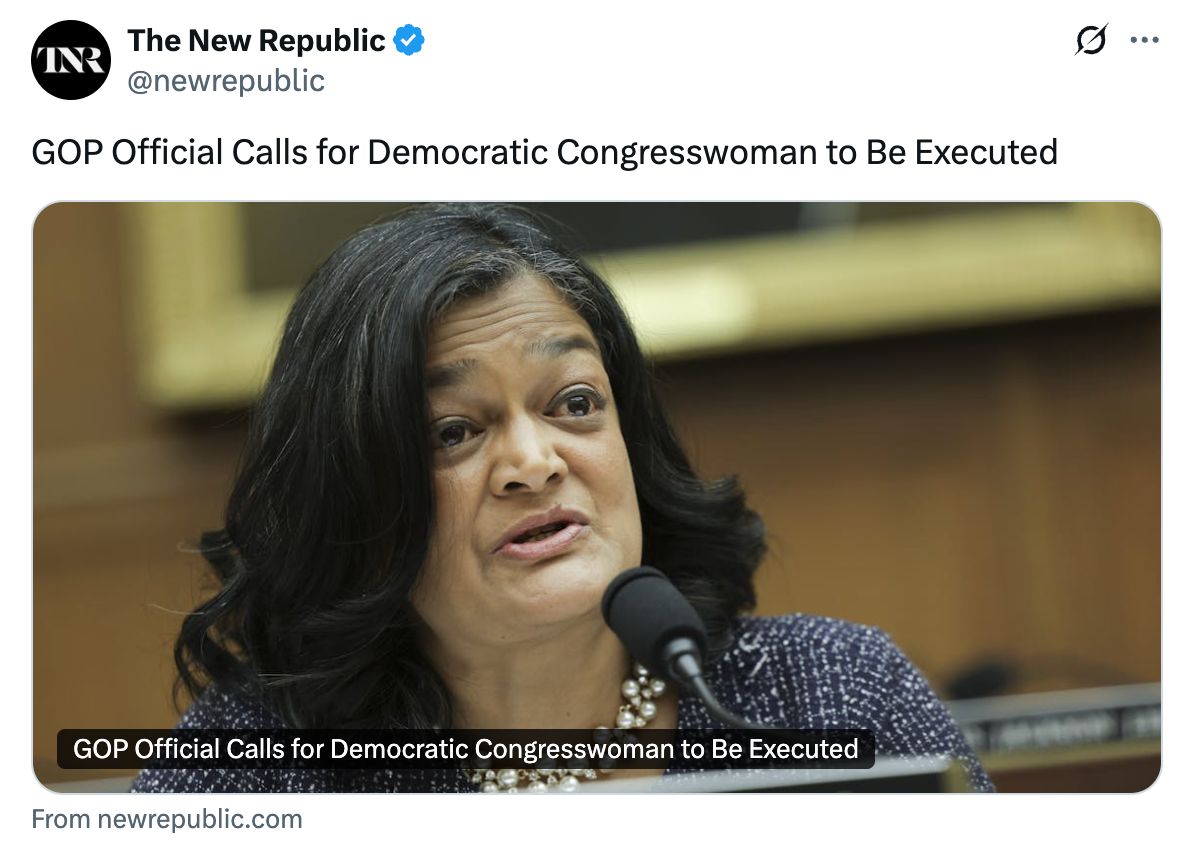The width and height of the screenshot is (1190, 856).
Task: Follow the 'From newrepublic.com' source link
Action: click(x=167, y=820)
